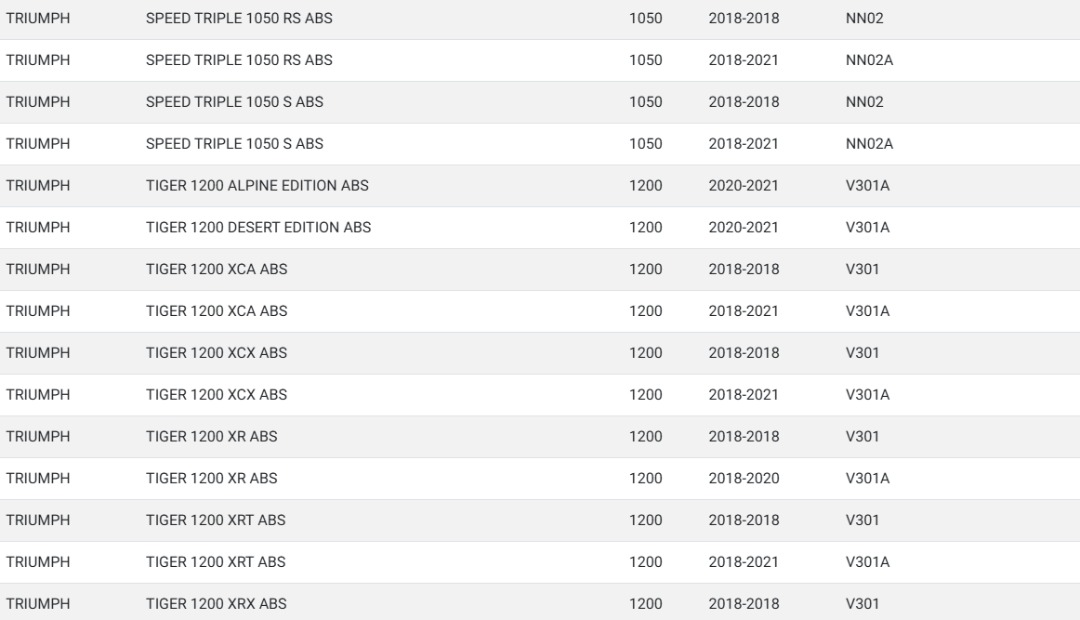Click code NN02A in the Speed Triple S row
The image size is (1080, 620).
pyautogui.click(x=869, y=144)
